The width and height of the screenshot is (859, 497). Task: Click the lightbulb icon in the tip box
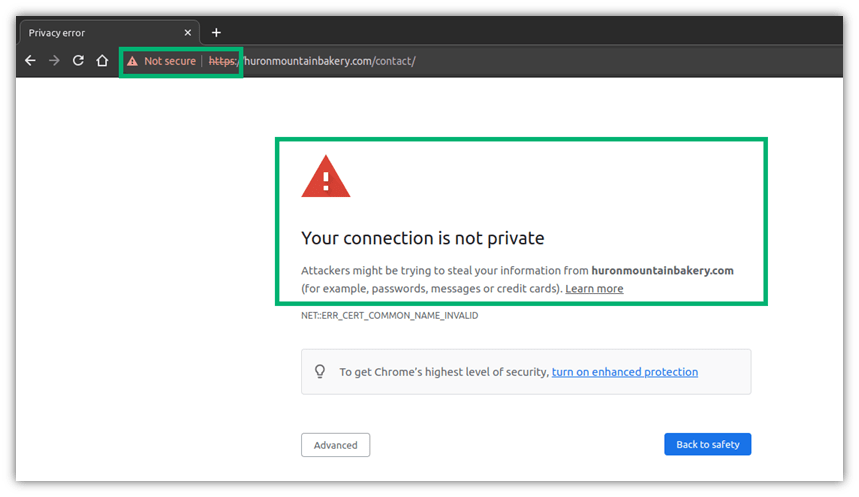click(x=320, y=372)
